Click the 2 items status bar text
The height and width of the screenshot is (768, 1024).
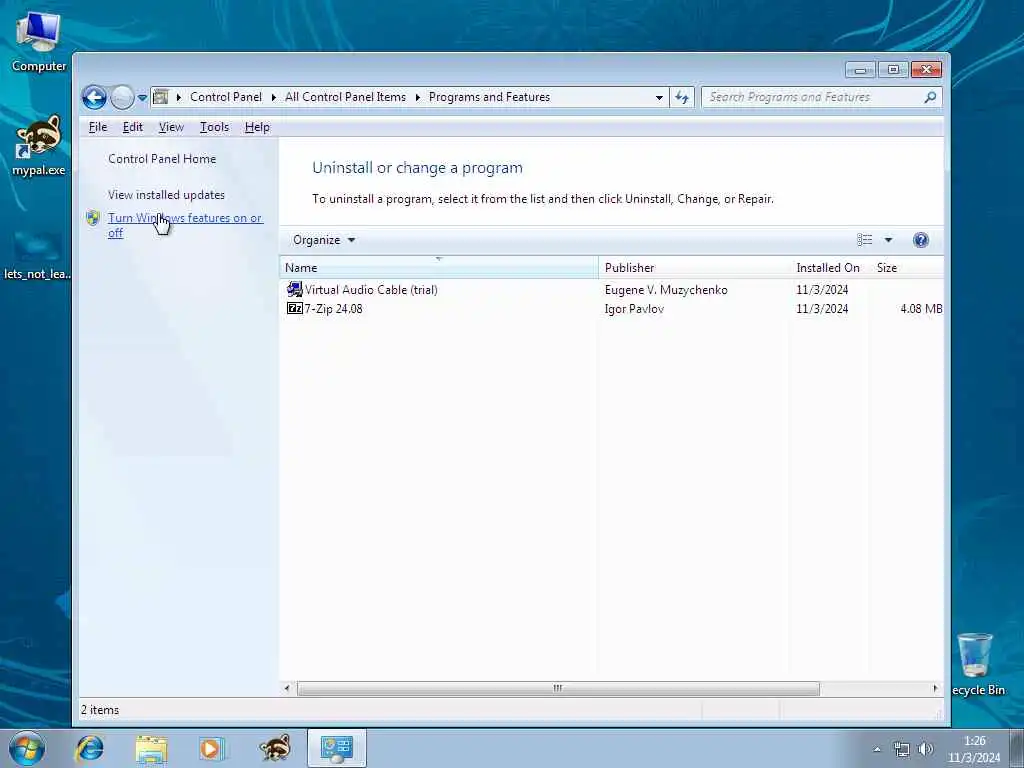(x=100, y=710)
